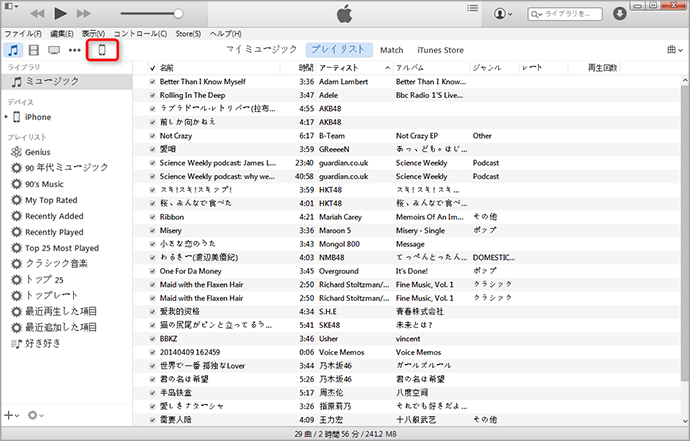Open My Top Rated playlist
The image size is (690, 441).
click(x=51, y=200)
